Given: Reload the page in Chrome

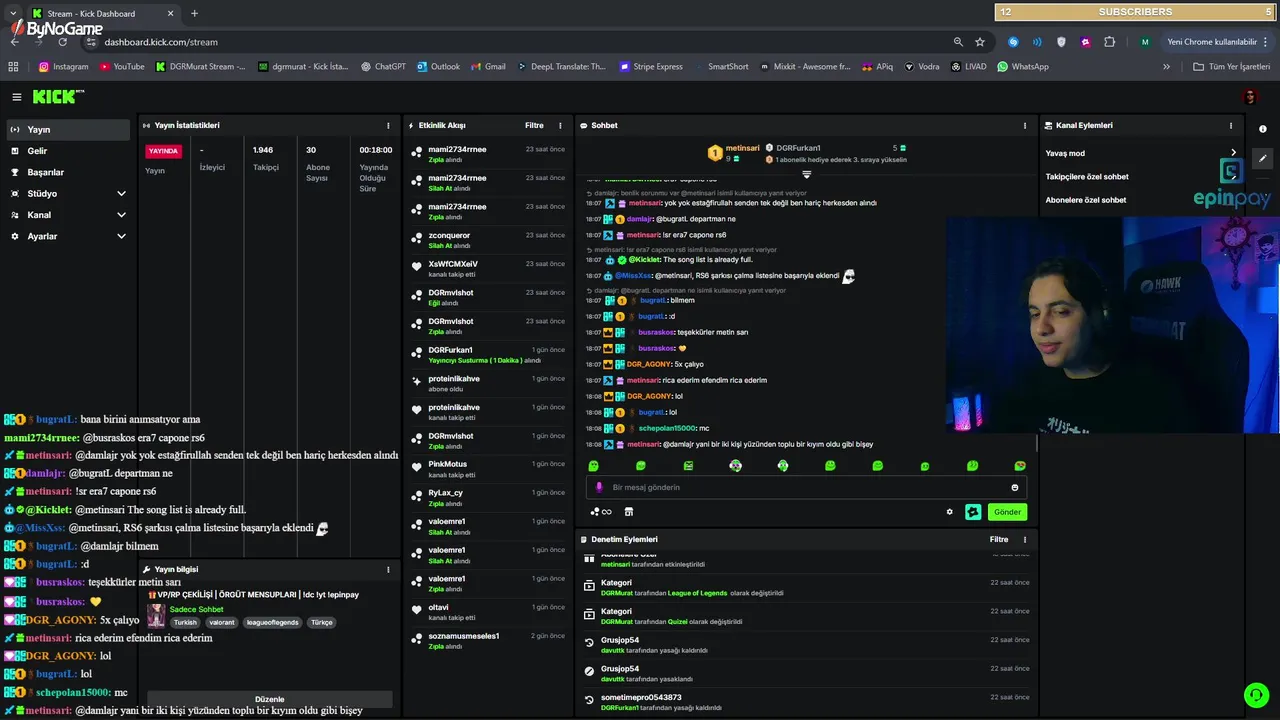Looking at the screenshot, I should pyautogui.click(x=63, y=42).
